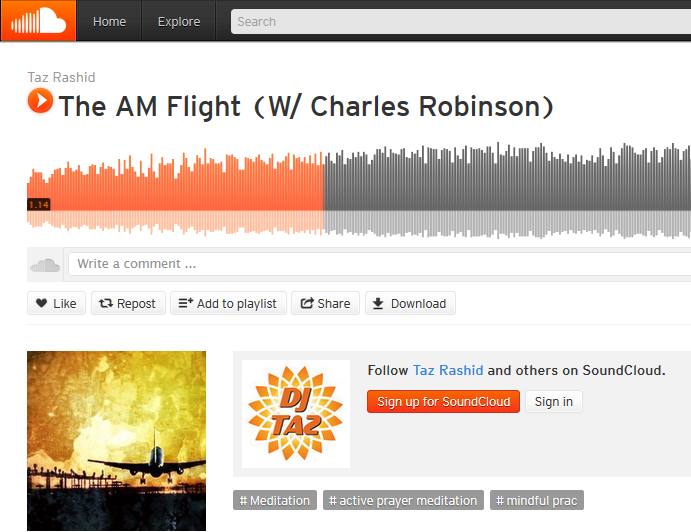Screen dimensions: 691x532
Task: Open the Explore menu item
Action: [179, 21]
